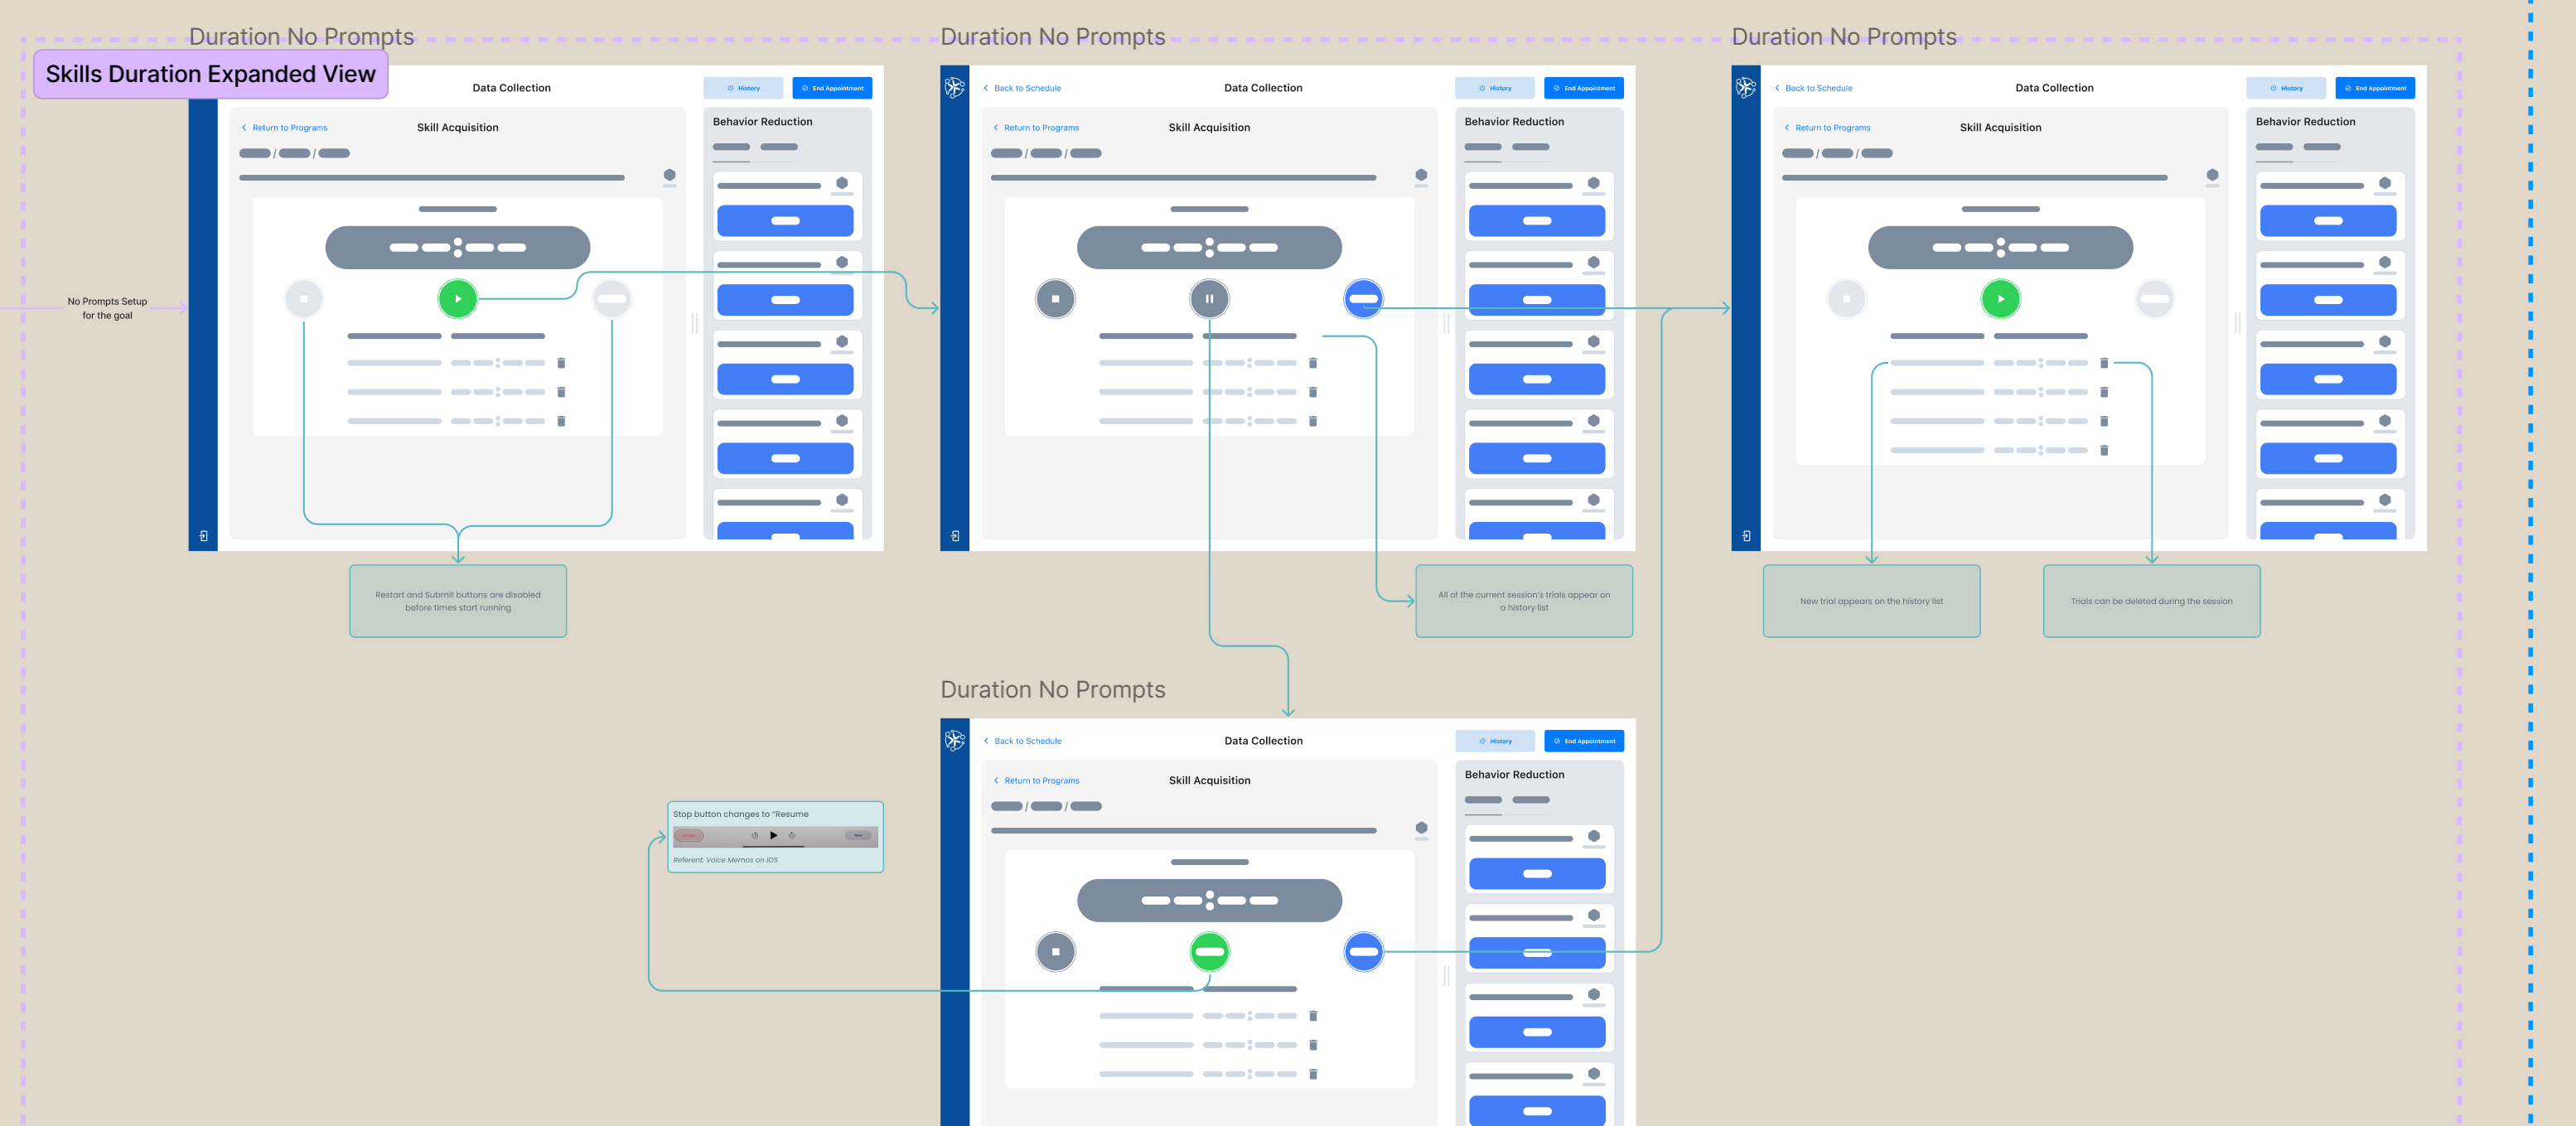Delete the first trial row in top-left frame
Screen dimensions: 2576x1126
tap(561, 363)
